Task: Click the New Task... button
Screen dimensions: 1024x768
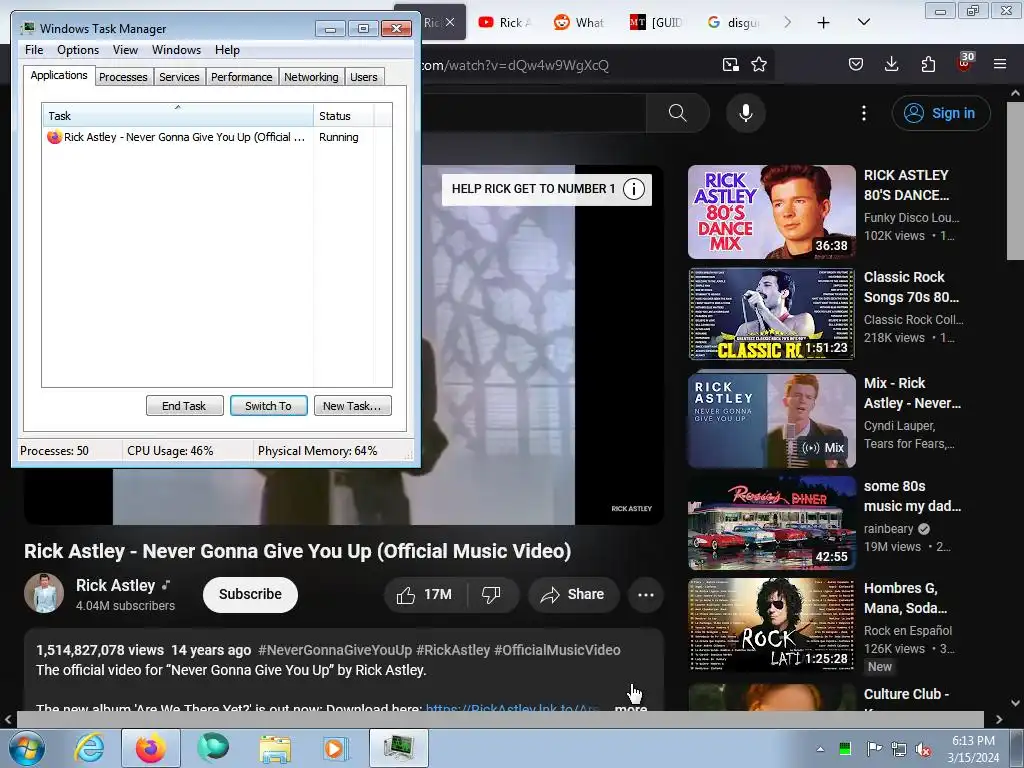Action: pyautogui.click(x=352, y=406)
